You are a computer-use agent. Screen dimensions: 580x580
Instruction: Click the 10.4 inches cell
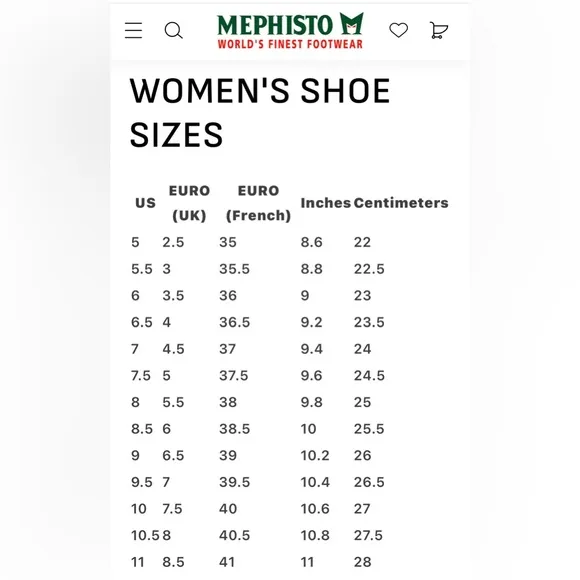click(315, 482)
